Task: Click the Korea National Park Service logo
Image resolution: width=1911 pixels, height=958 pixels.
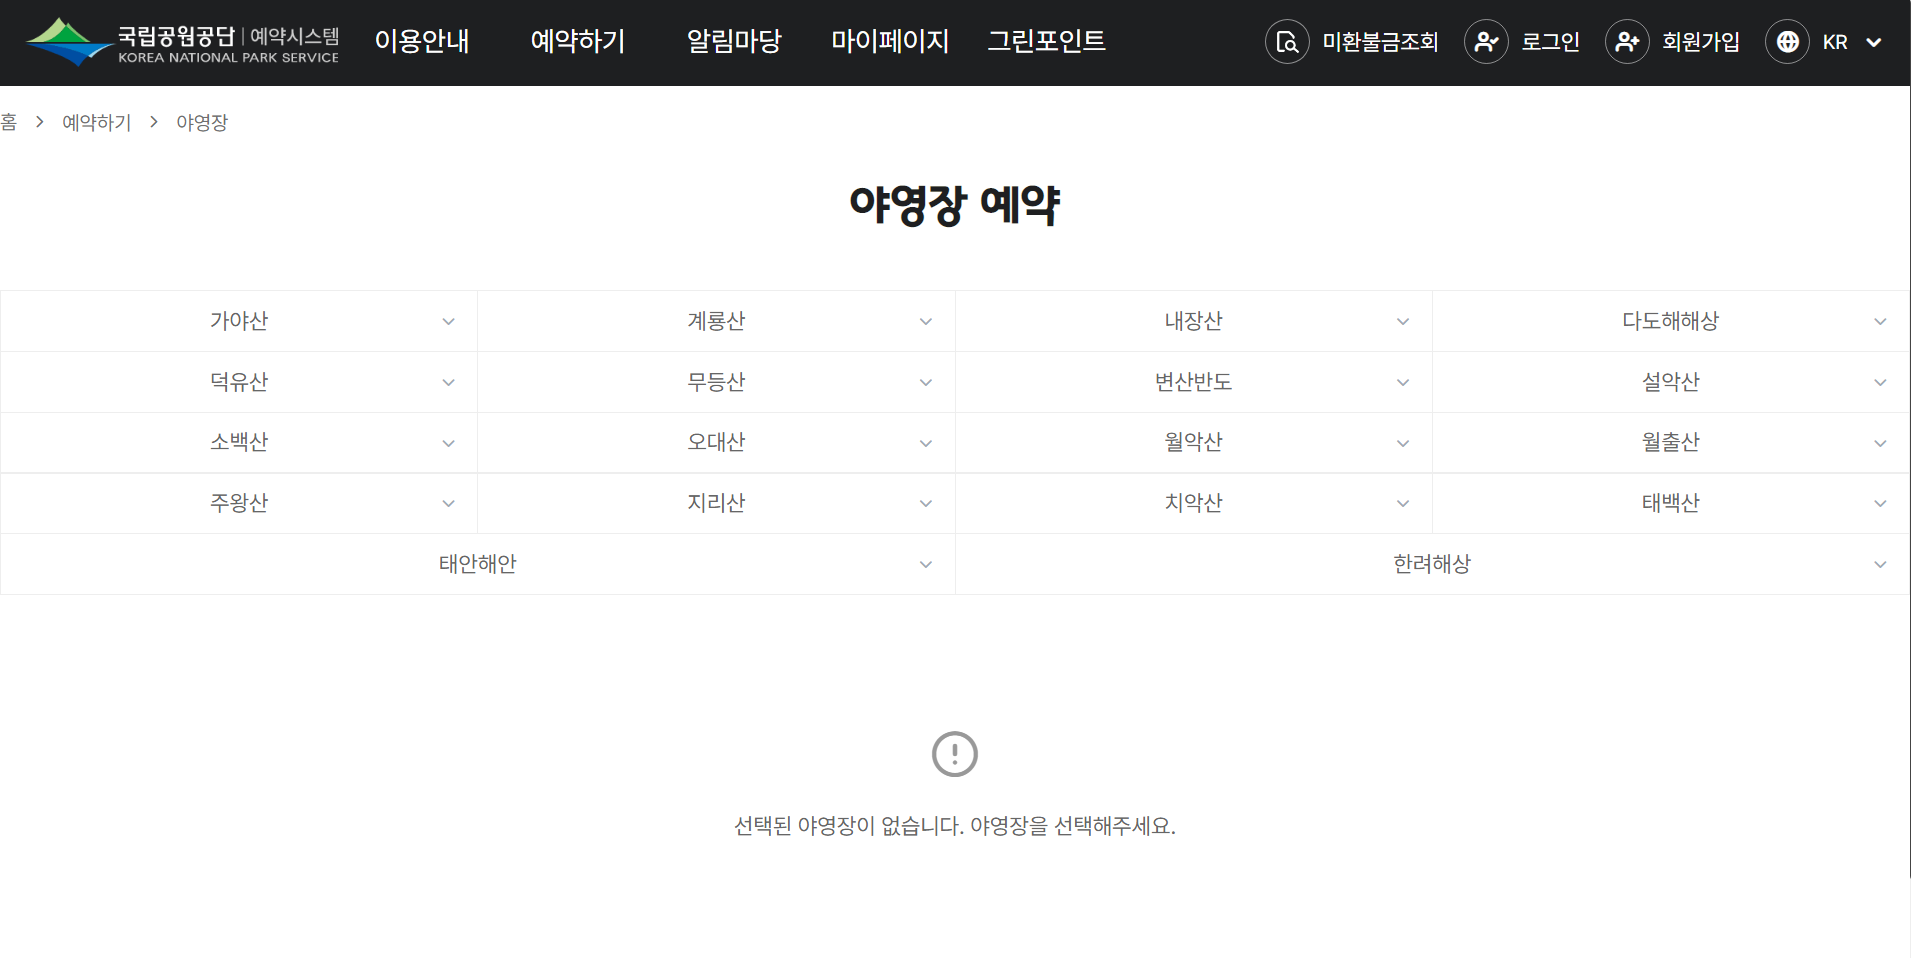Action: (182, 42)
